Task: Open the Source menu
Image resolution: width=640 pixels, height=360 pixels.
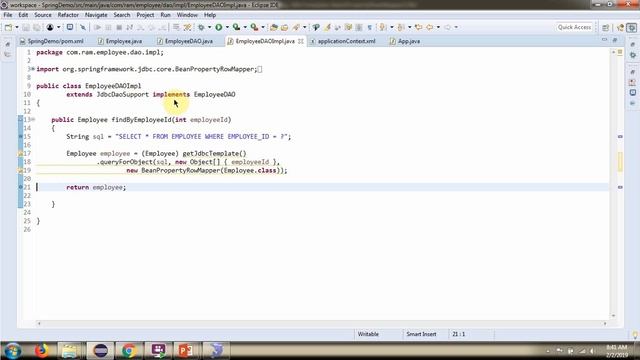Action: [x=43, y=15]
